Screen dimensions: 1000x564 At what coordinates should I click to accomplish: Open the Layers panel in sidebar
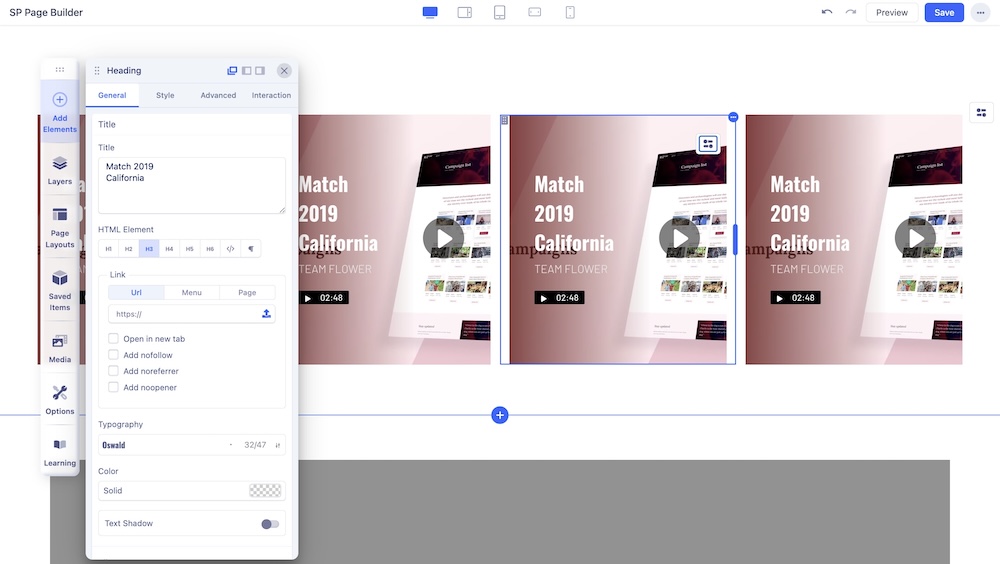coord(60,168)
